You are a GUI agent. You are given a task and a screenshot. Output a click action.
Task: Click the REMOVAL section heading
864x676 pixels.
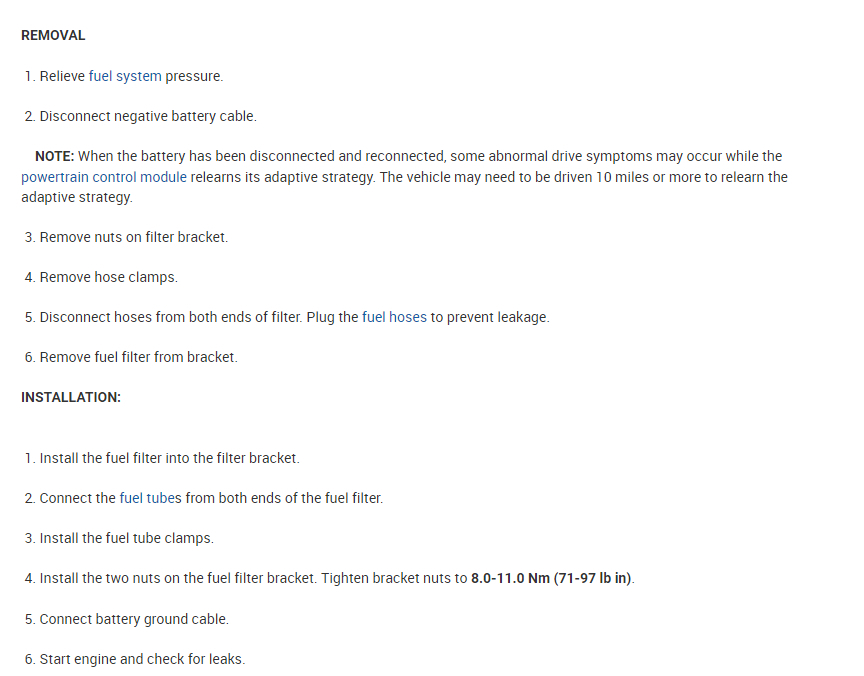[x=53, y=35]
